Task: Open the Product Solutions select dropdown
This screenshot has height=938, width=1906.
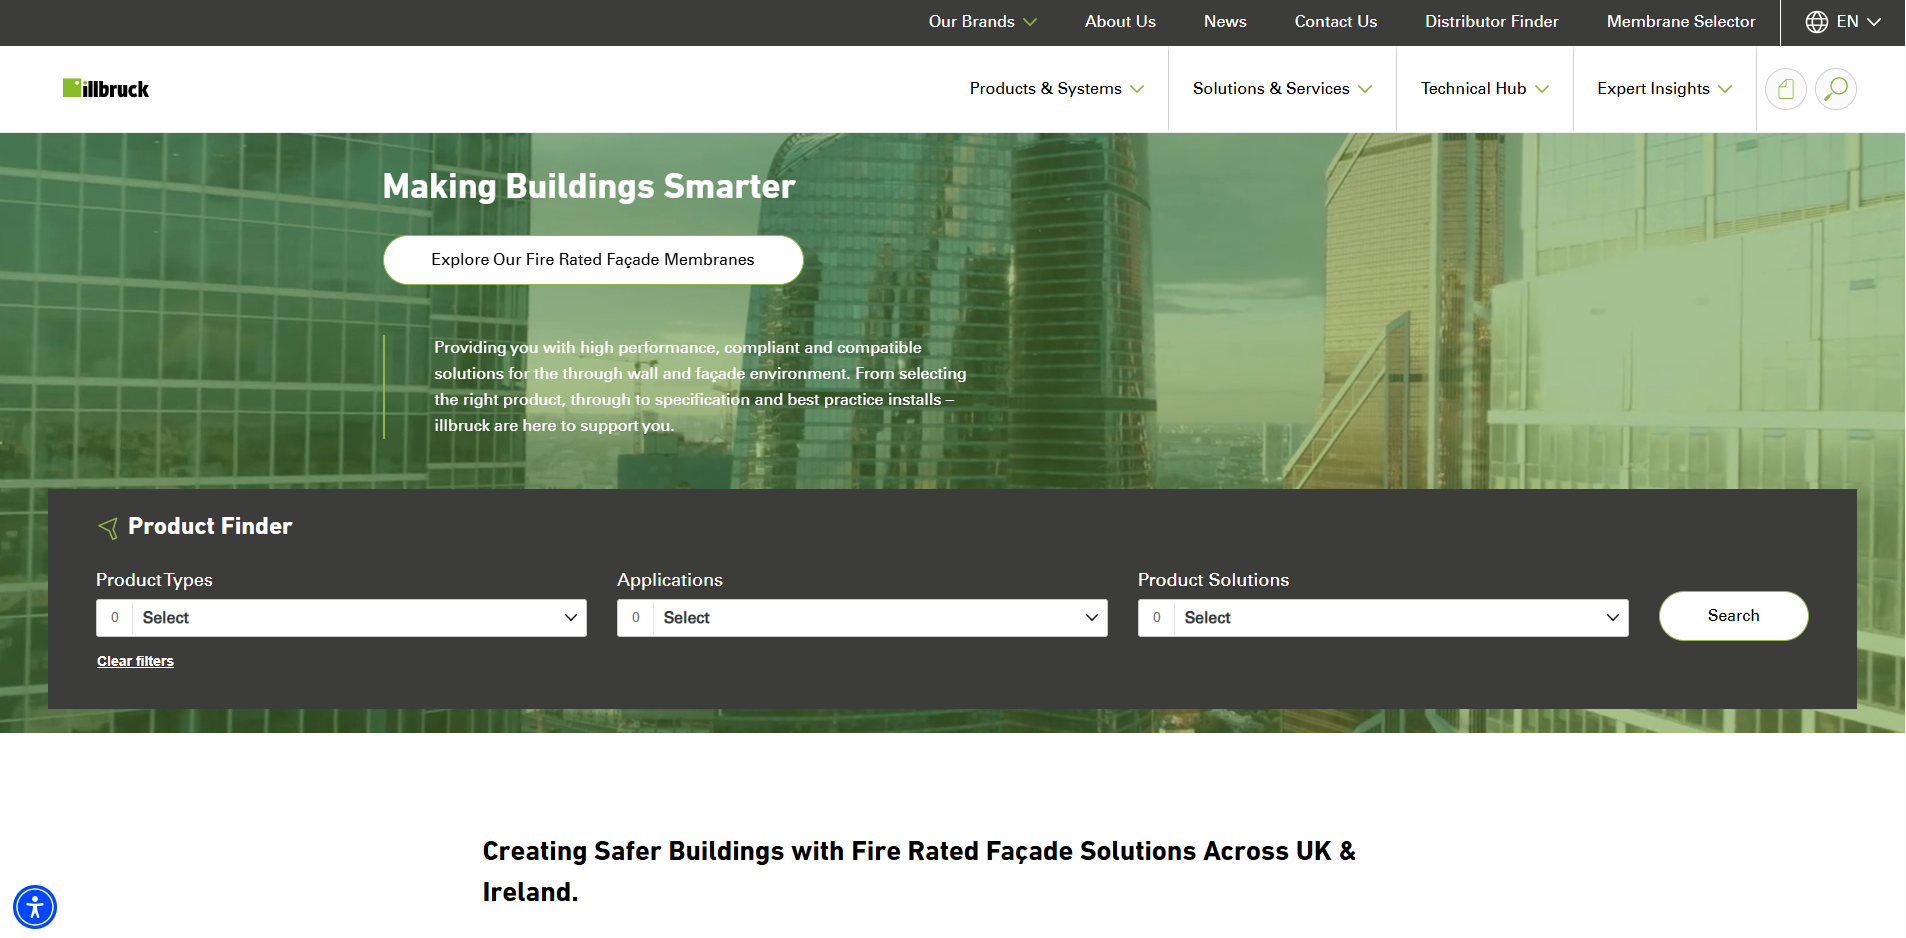Action: coord(1383,618)
